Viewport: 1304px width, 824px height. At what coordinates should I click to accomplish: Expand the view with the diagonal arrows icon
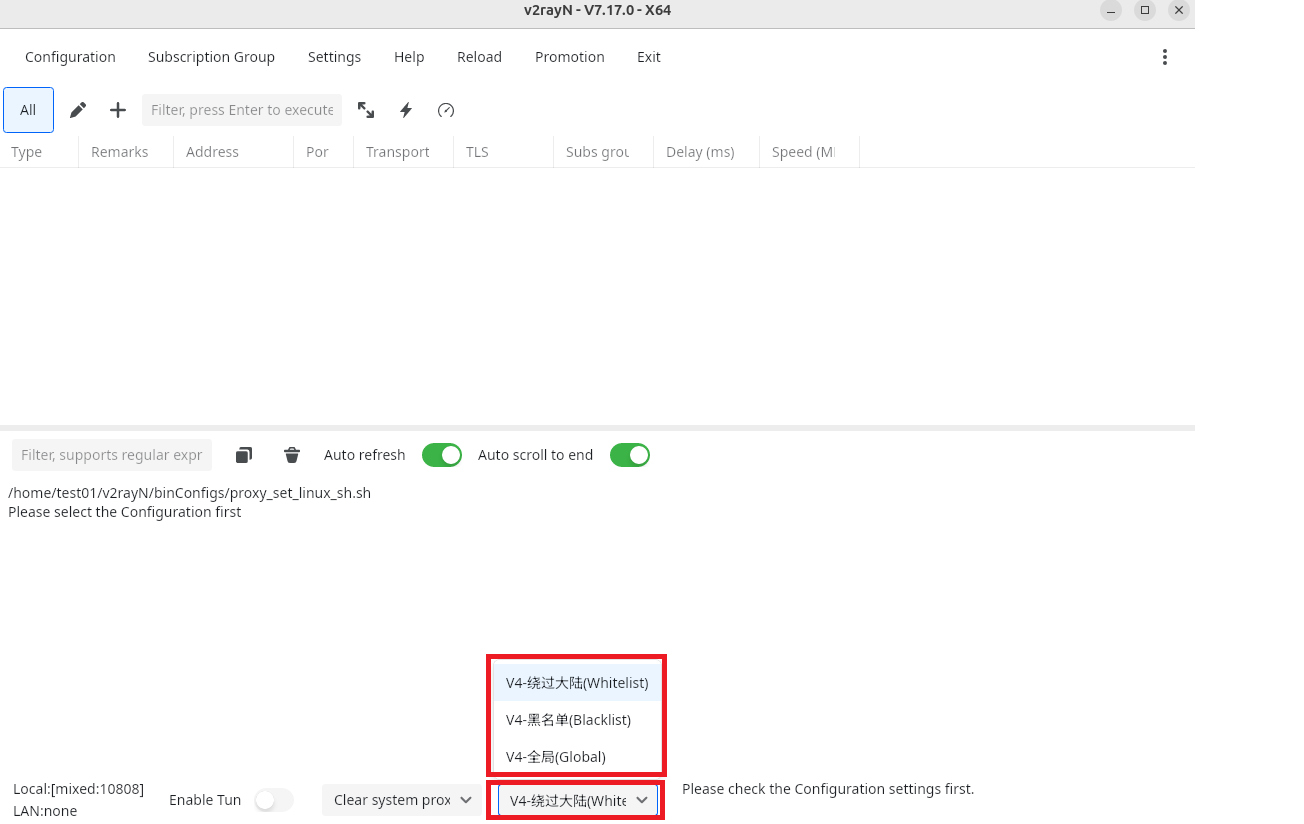pos(366,110)
